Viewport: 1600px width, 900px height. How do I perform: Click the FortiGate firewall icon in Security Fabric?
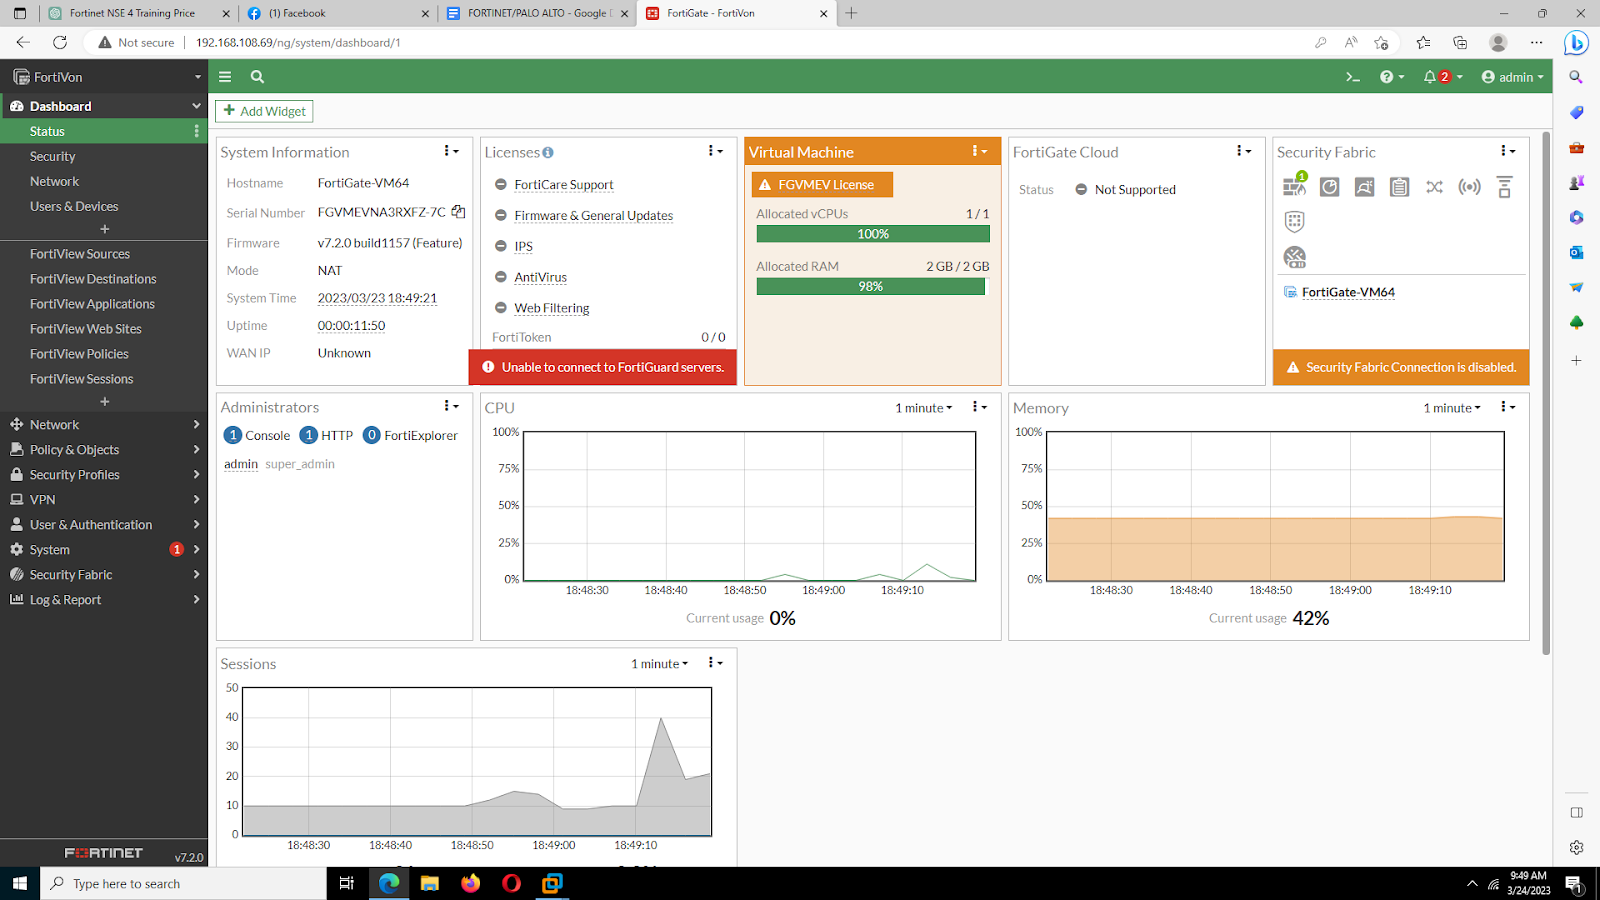click(x=1295, y=185)
